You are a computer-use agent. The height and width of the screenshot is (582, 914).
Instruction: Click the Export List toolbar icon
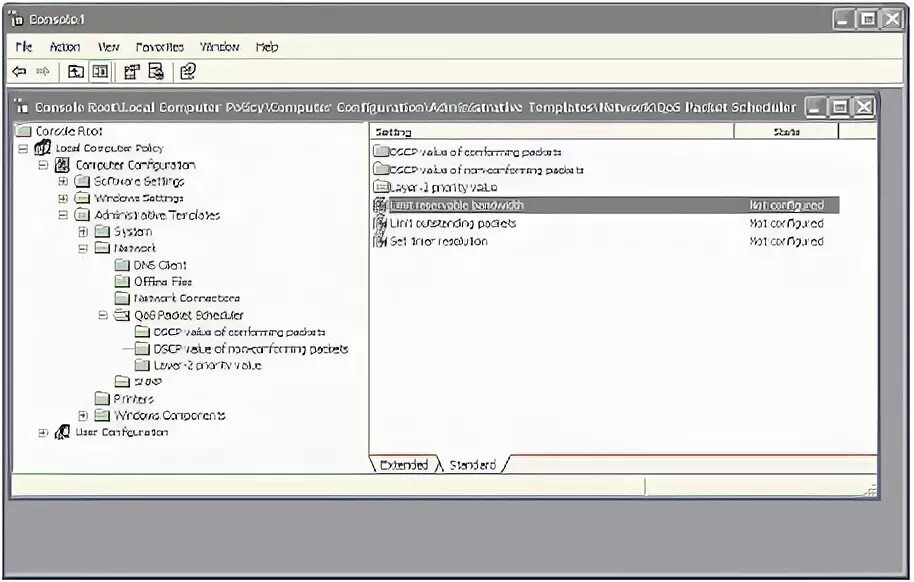click(156, 71)
